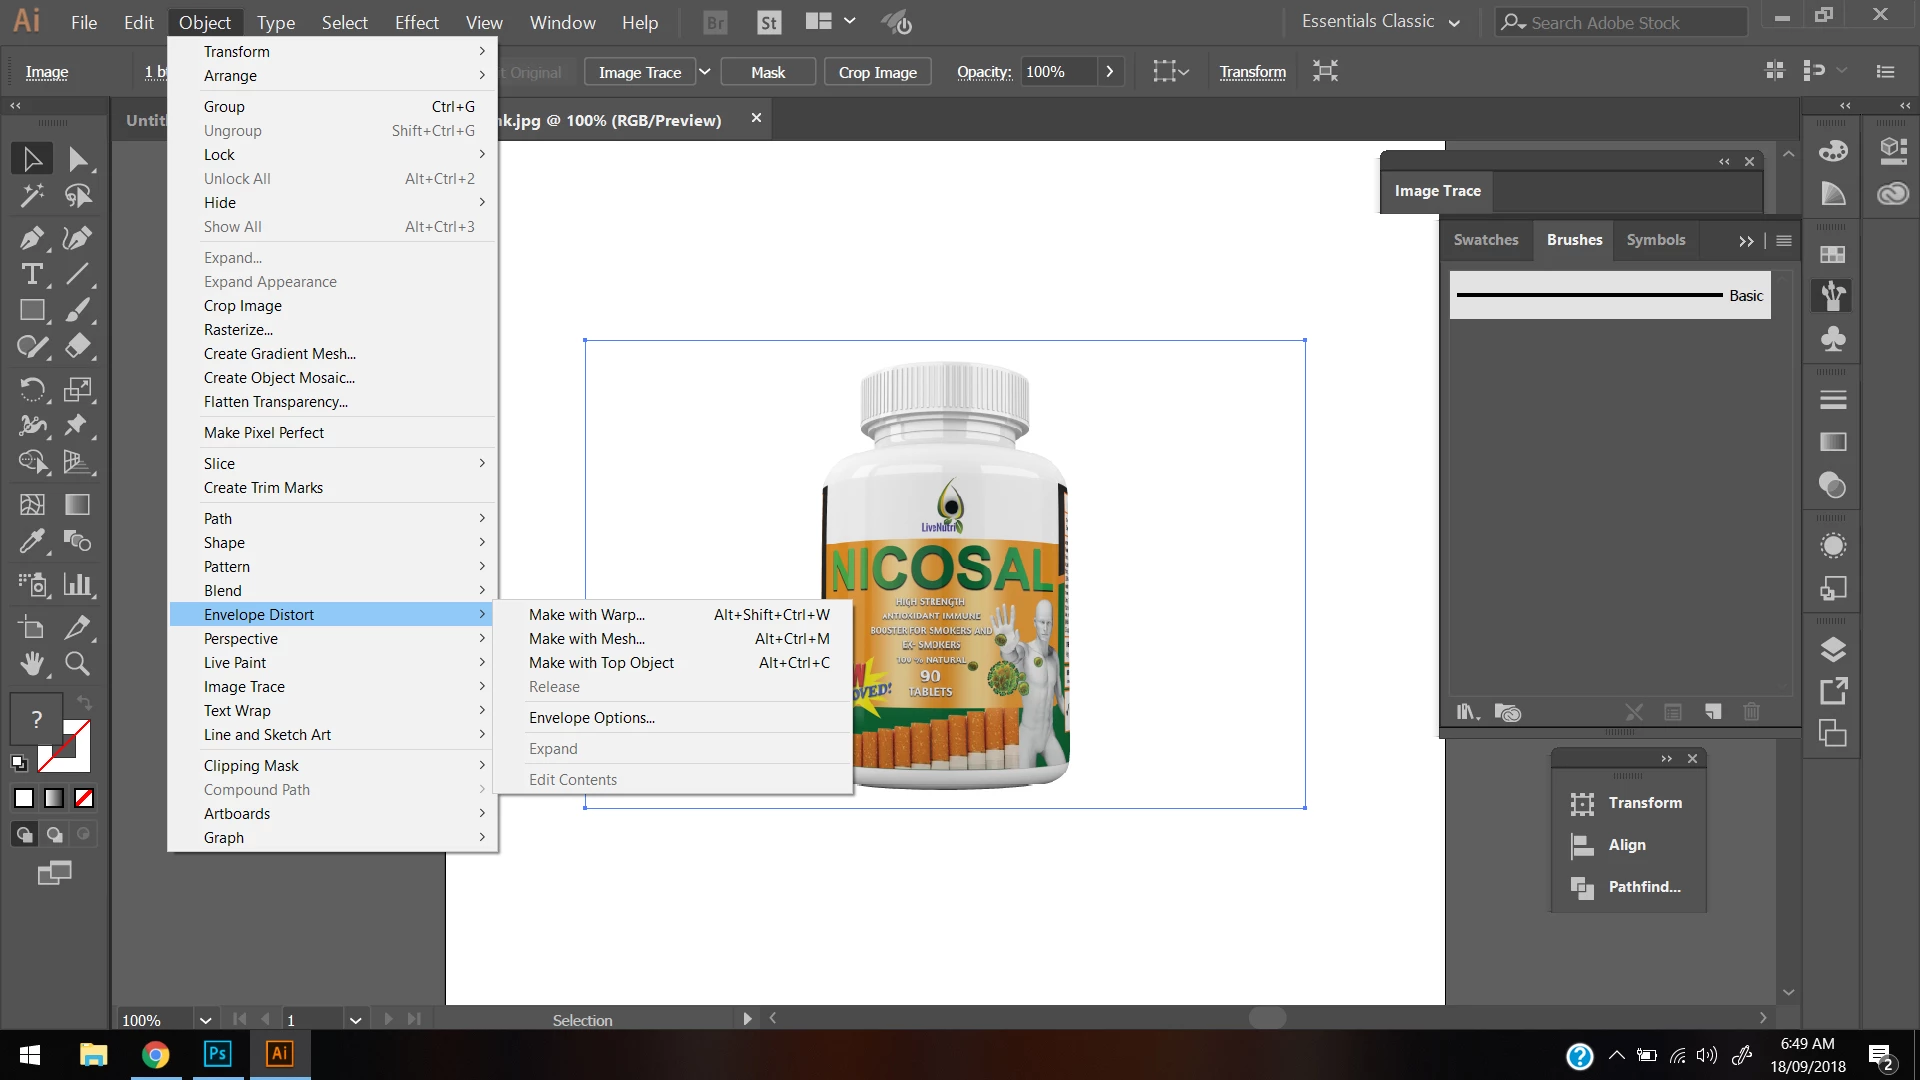Select the Zoom tool

[x=77, y=663]
